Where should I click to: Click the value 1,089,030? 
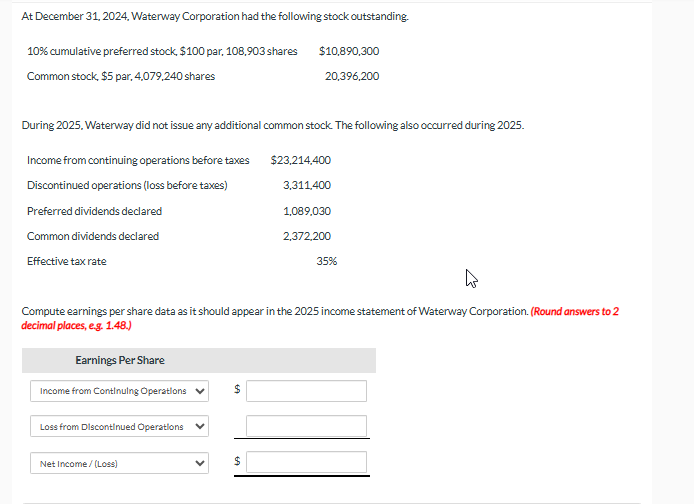(307, 211)
